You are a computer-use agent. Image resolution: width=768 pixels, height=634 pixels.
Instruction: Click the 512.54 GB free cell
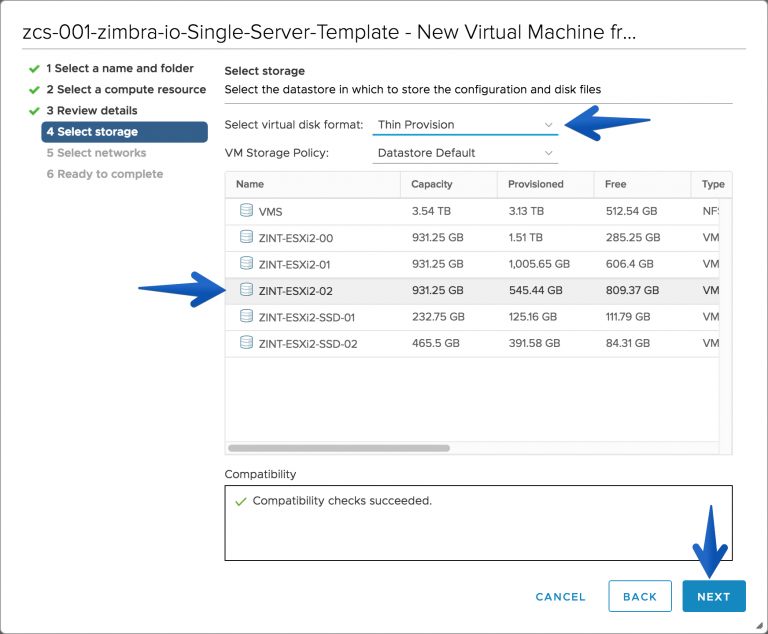click(631, 211)
